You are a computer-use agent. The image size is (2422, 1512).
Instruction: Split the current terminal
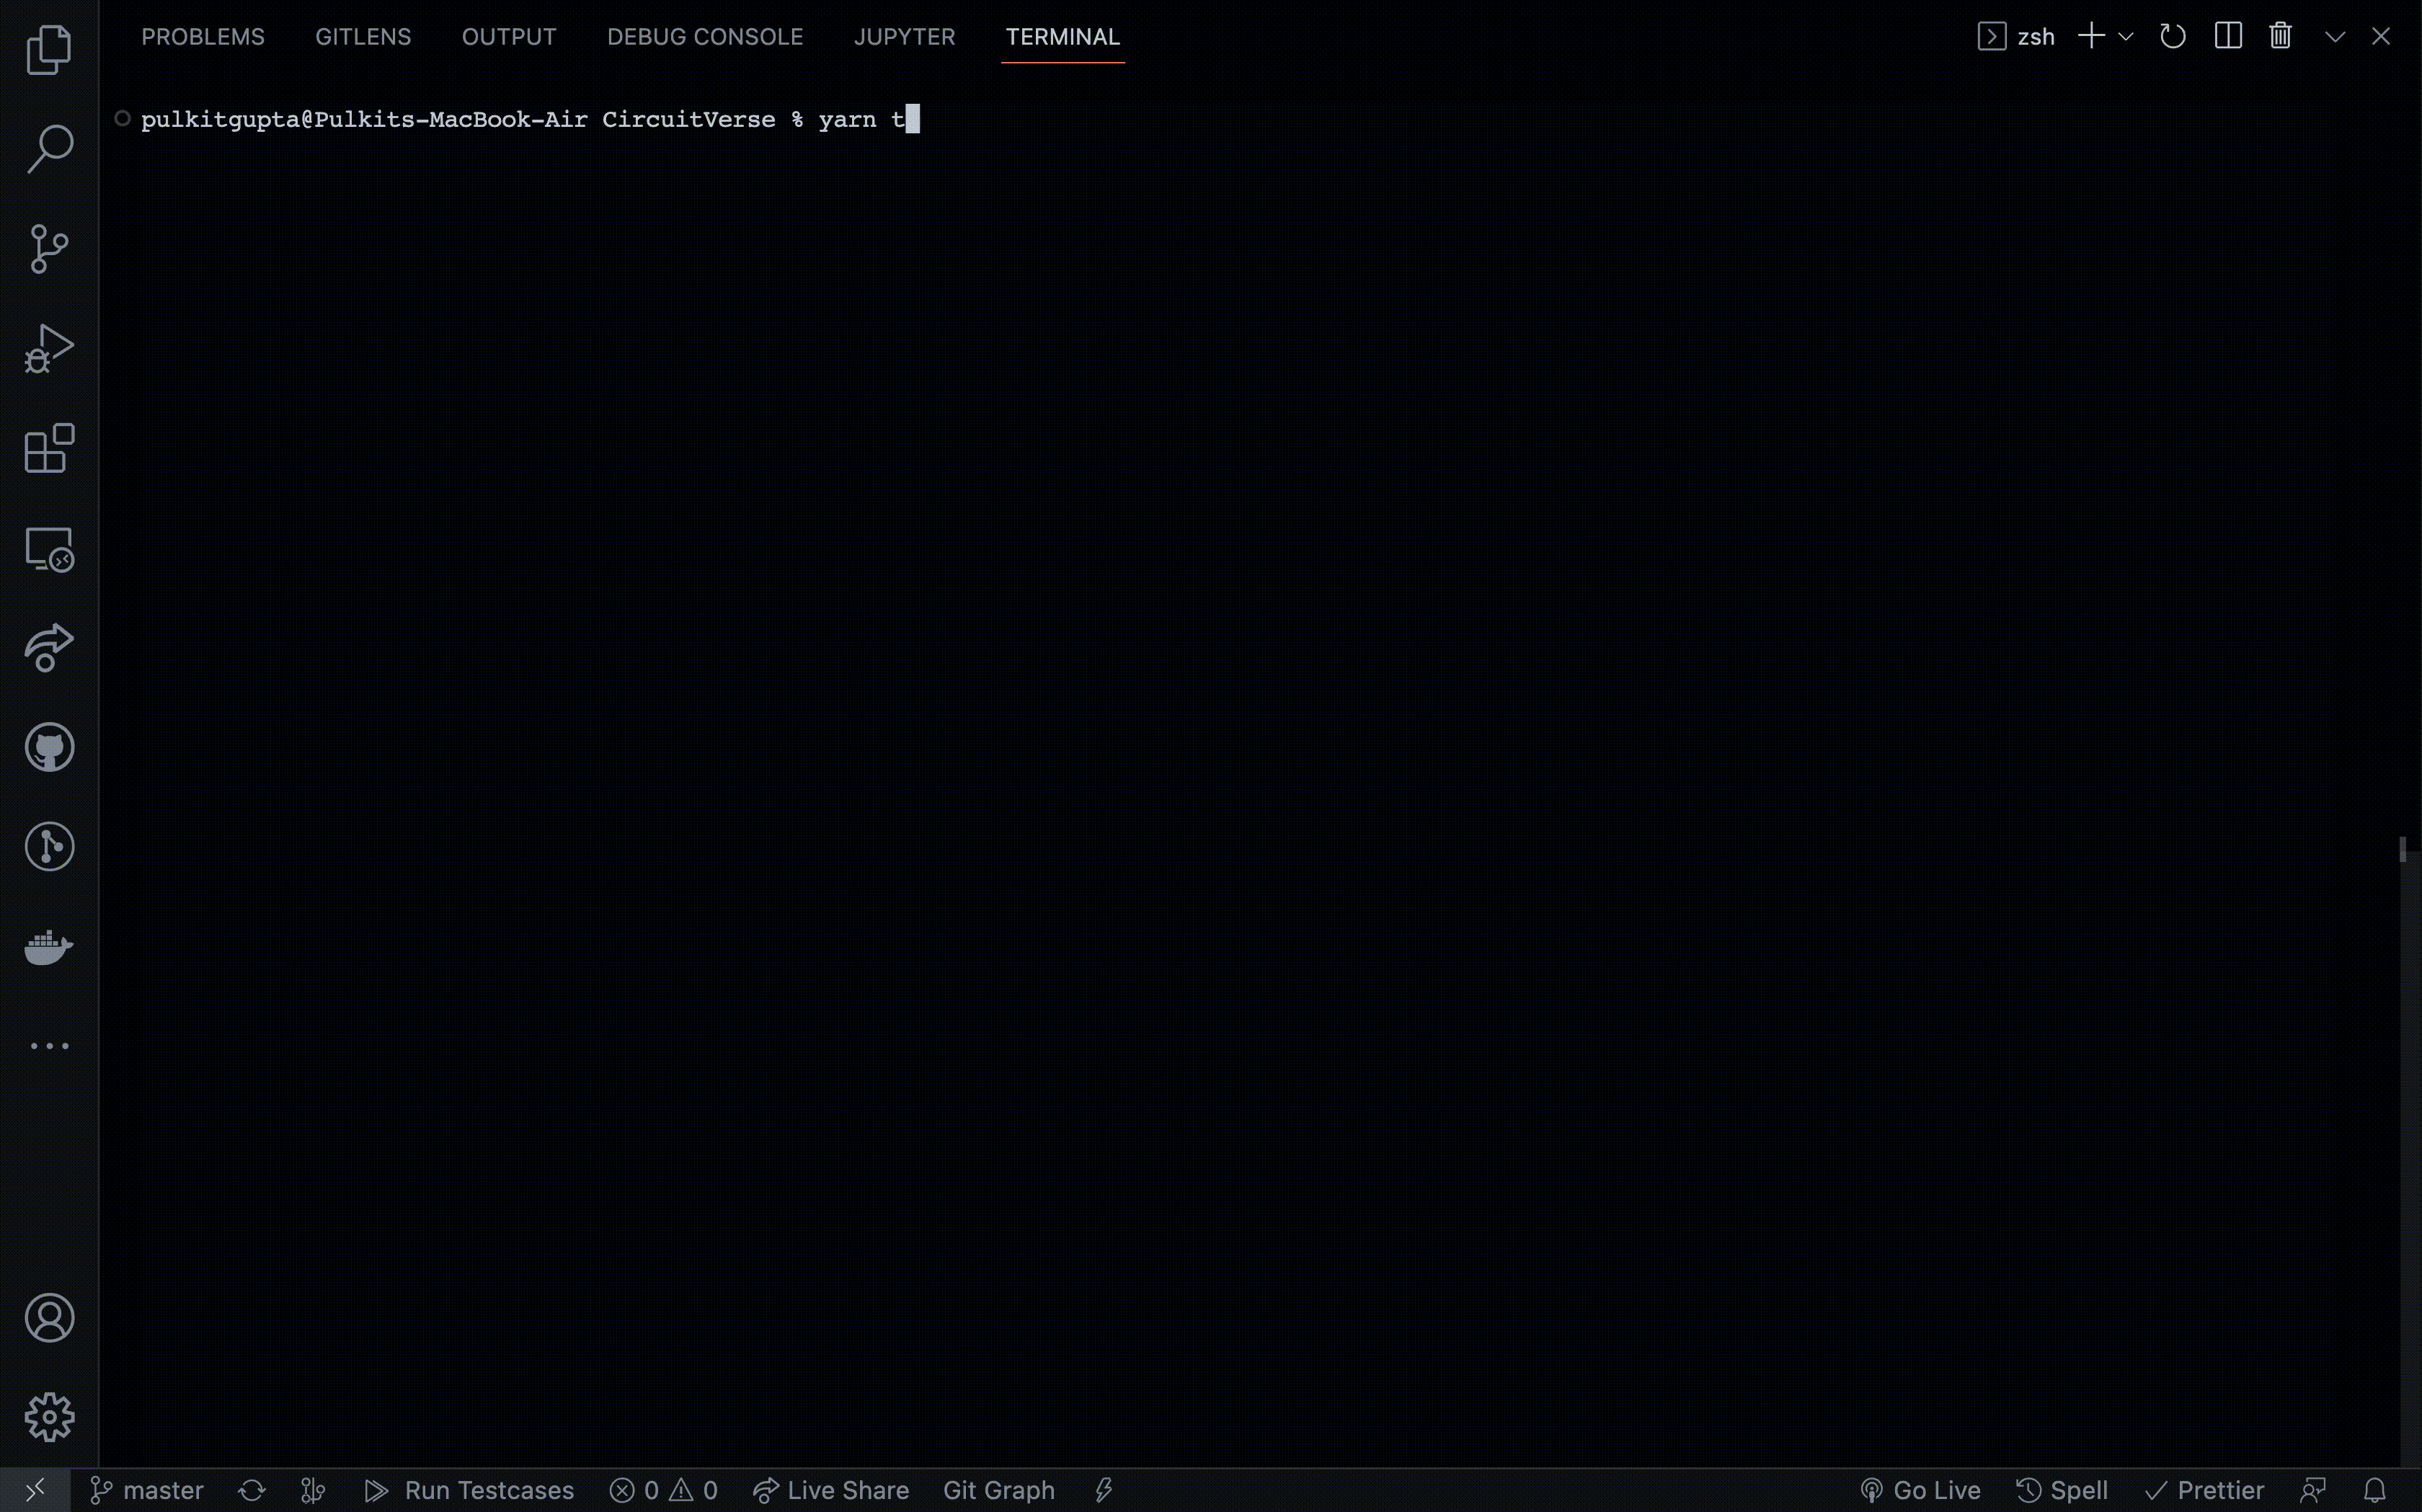pos(2228,36)
